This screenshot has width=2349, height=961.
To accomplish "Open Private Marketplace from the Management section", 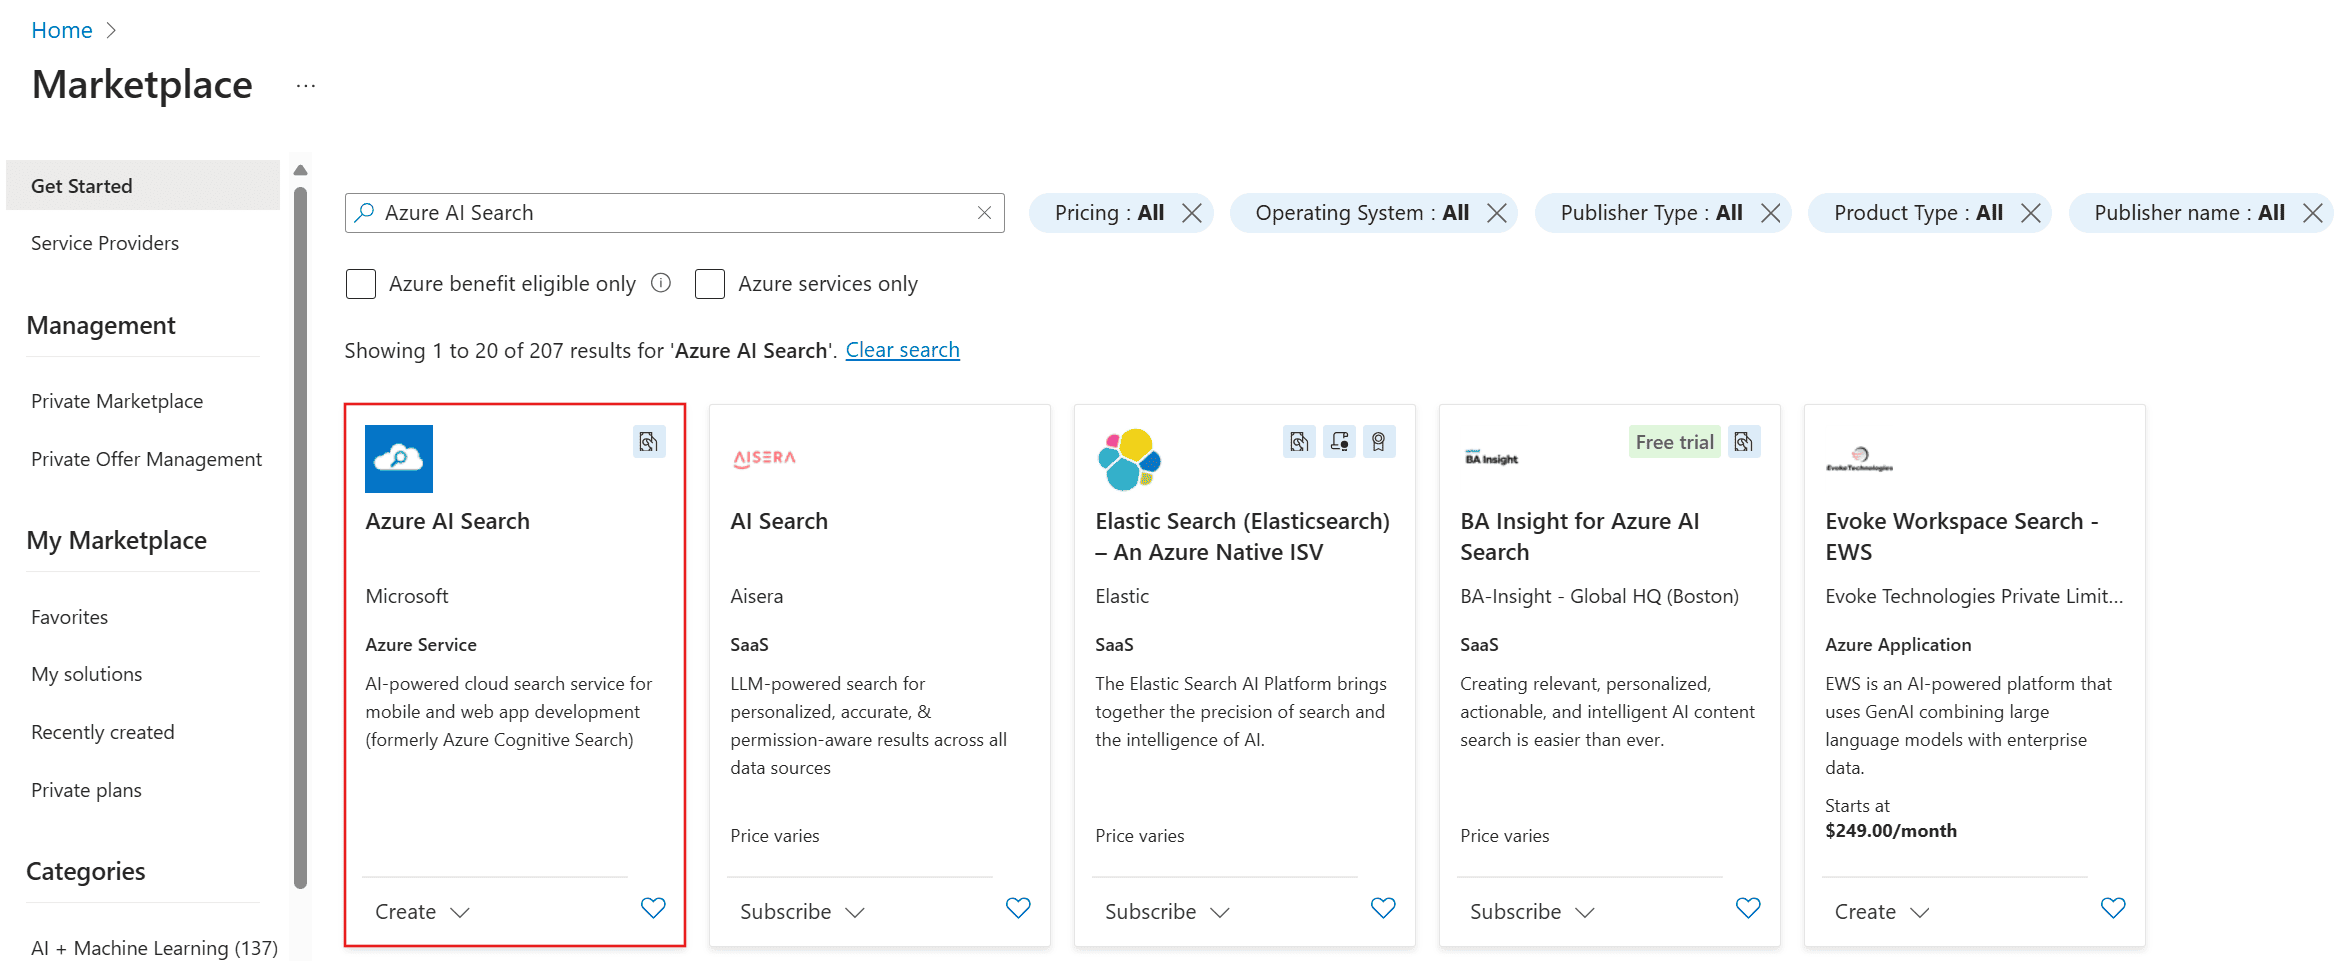I will pos(116,400).
